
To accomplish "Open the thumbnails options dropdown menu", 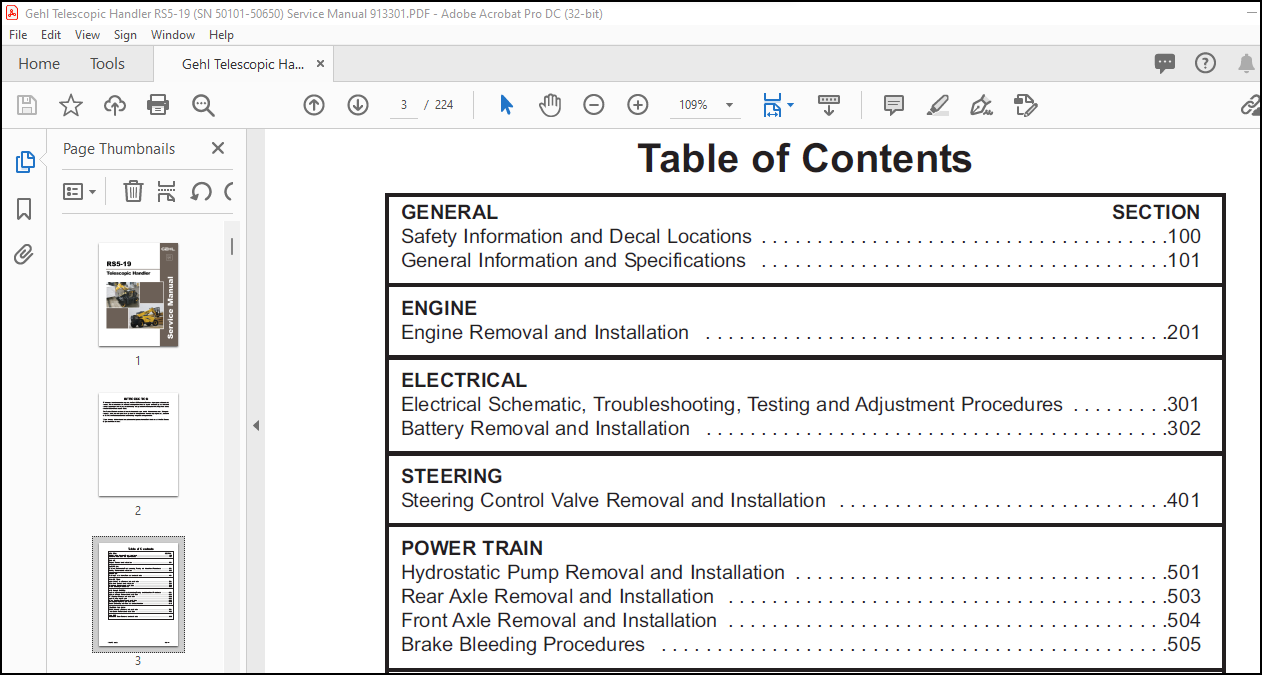I will pos(80,191).
